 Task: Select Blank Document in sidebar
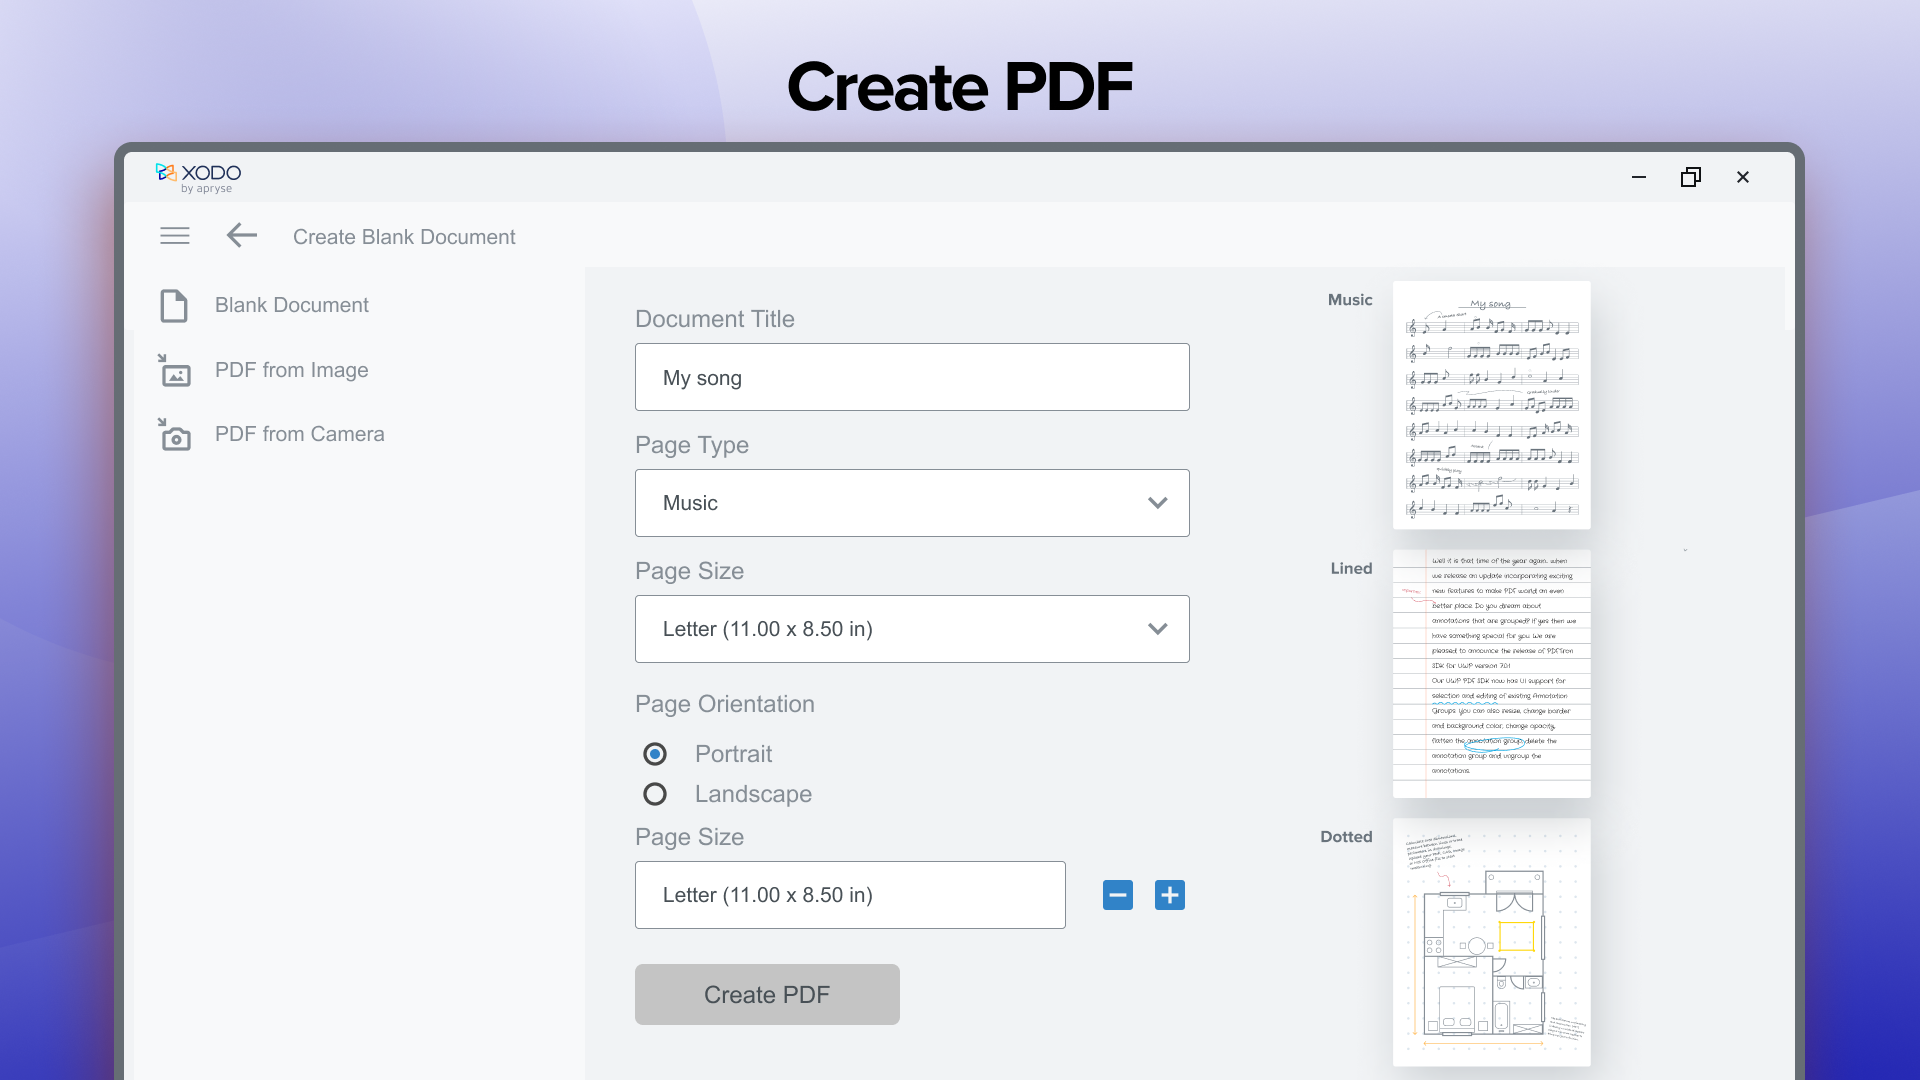(291, 305)
